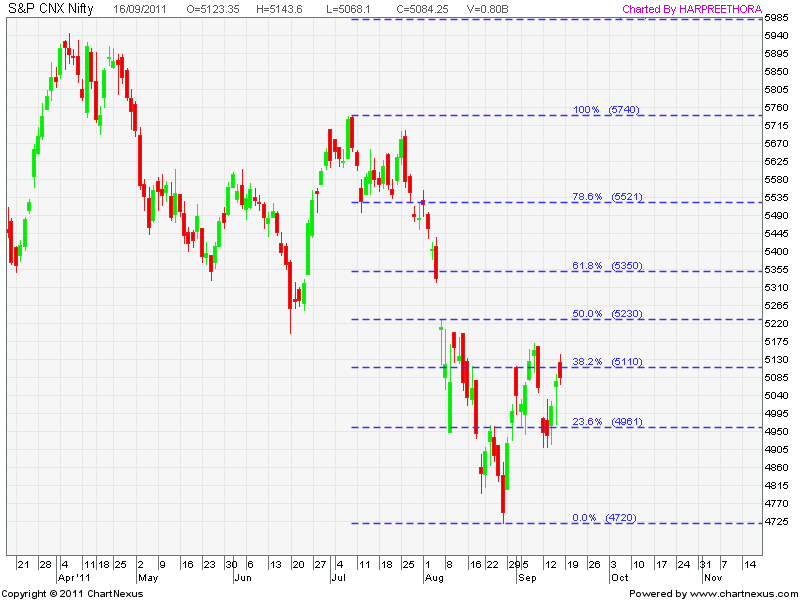Click the 5220 price axis label

pos(776,323)
